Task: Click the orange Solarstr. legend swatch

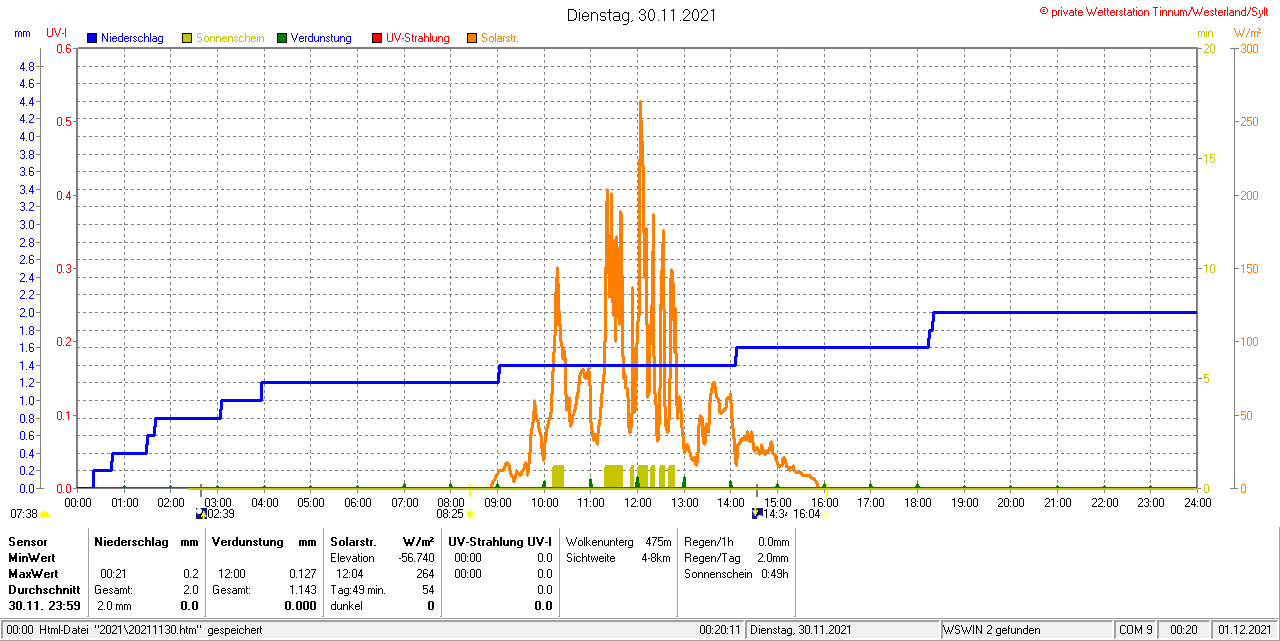Action: pos(472,38)
